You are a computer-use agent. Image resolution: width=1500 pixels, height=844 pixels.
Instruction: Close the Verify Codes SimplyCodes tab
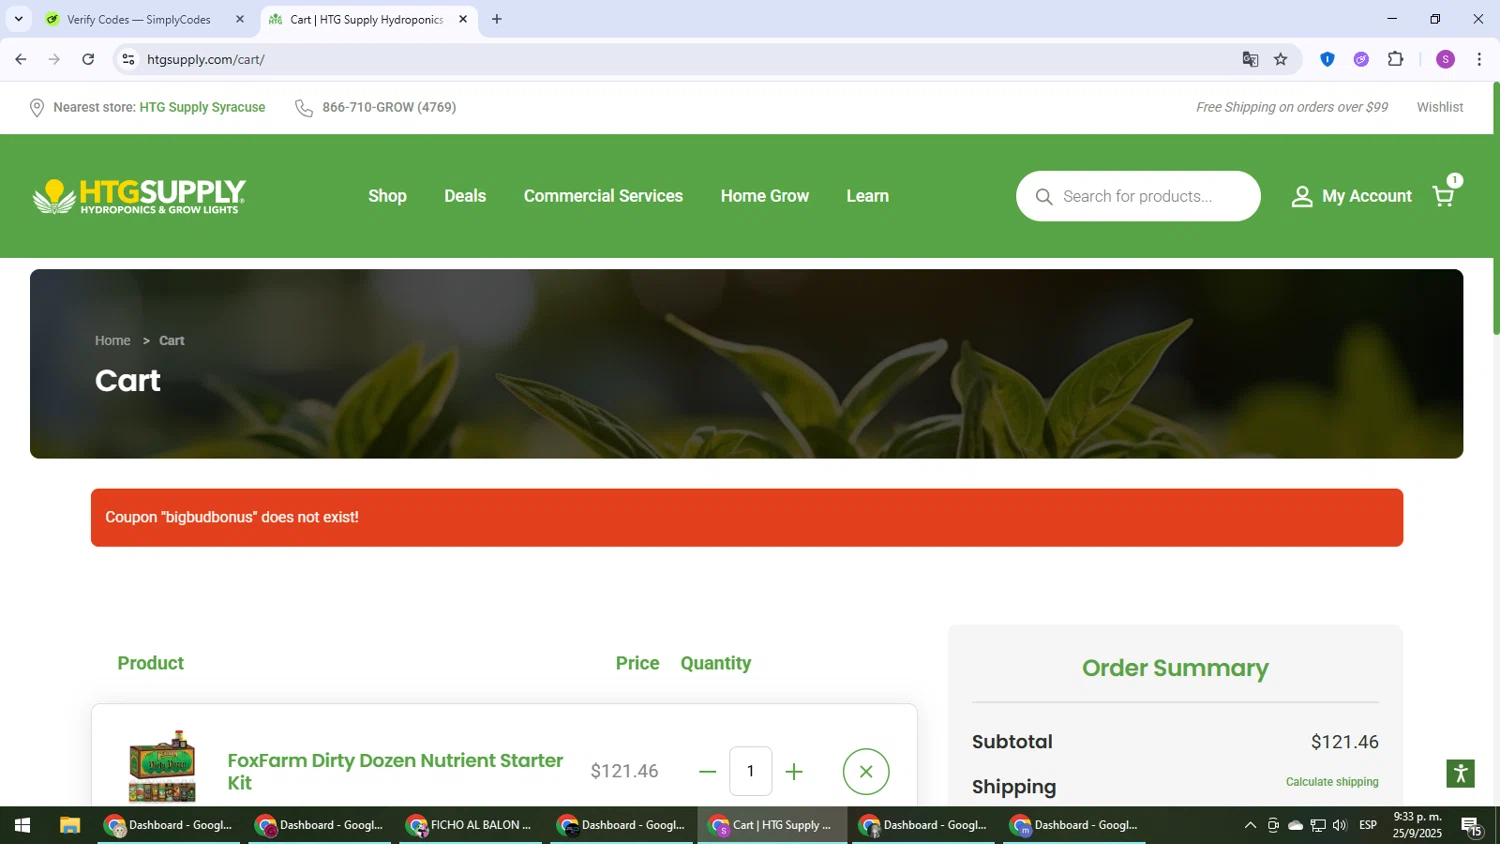pyautogui.click(x=239, y=19)
